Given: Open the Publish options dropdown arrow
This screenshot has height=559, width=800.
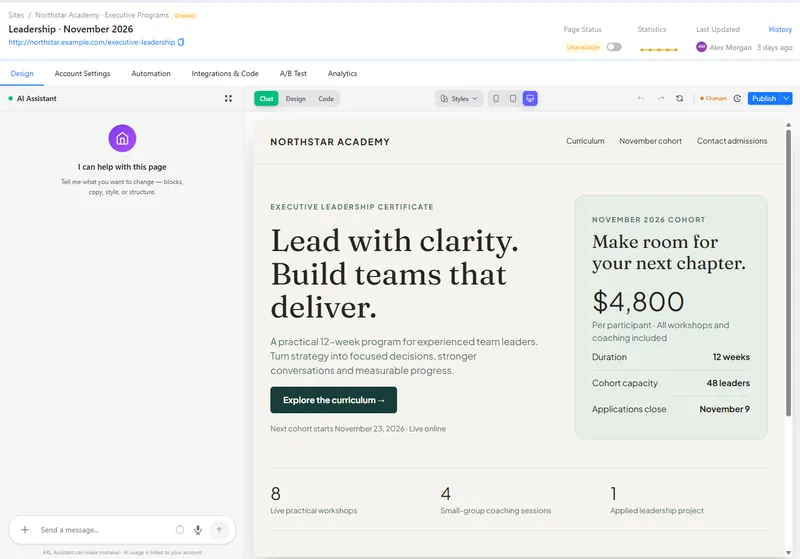Looking at the screenshot, I should tap(786, 98).
